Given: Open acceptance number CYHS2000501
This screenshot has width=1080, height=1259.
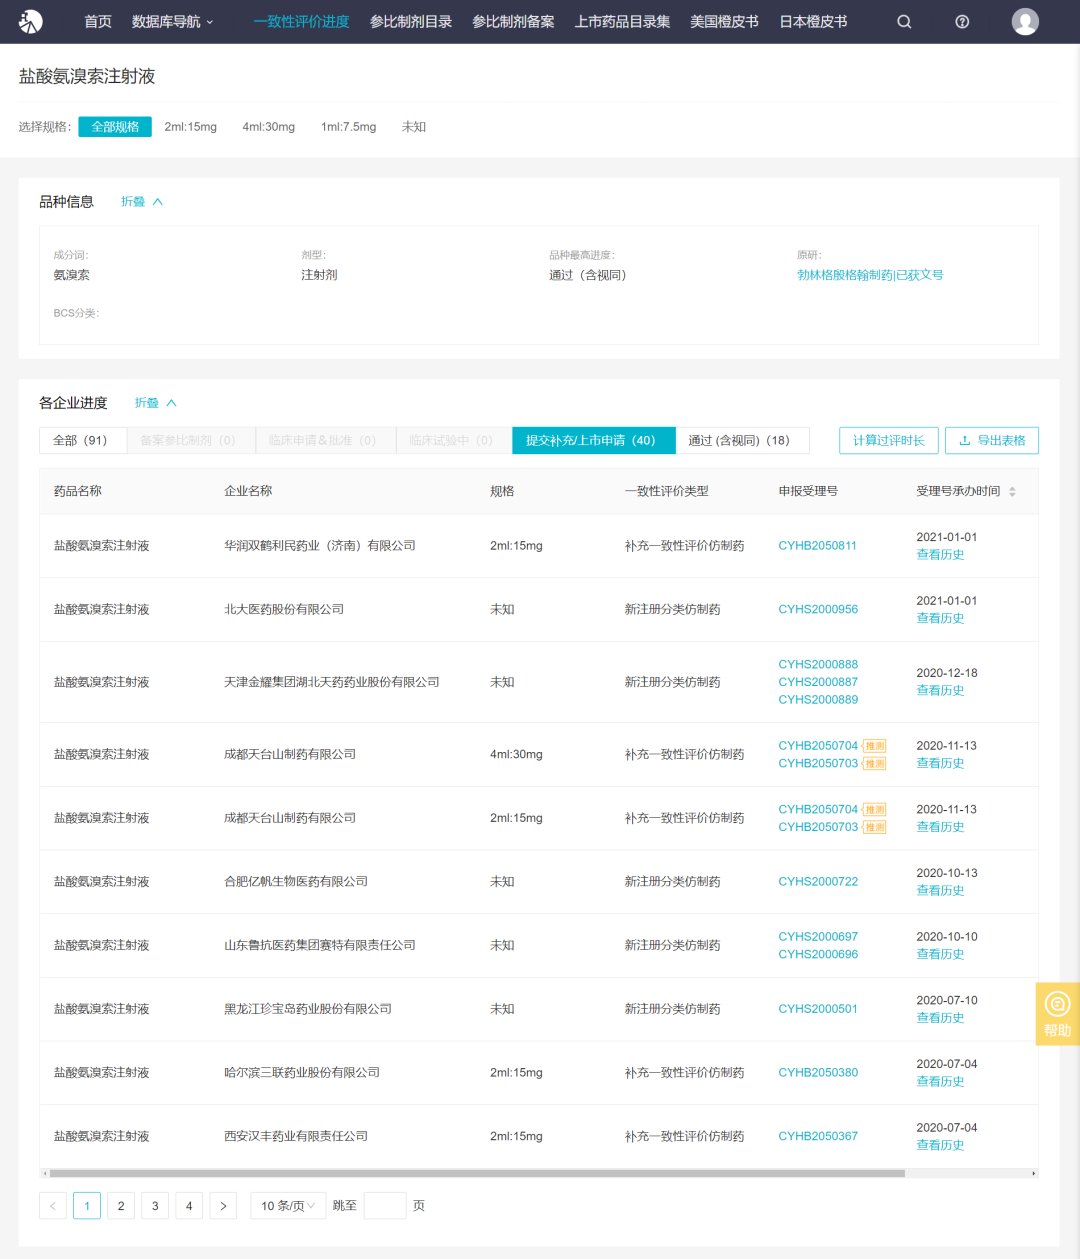Looking at the screenshot, I should click(x=818, y=1009).
